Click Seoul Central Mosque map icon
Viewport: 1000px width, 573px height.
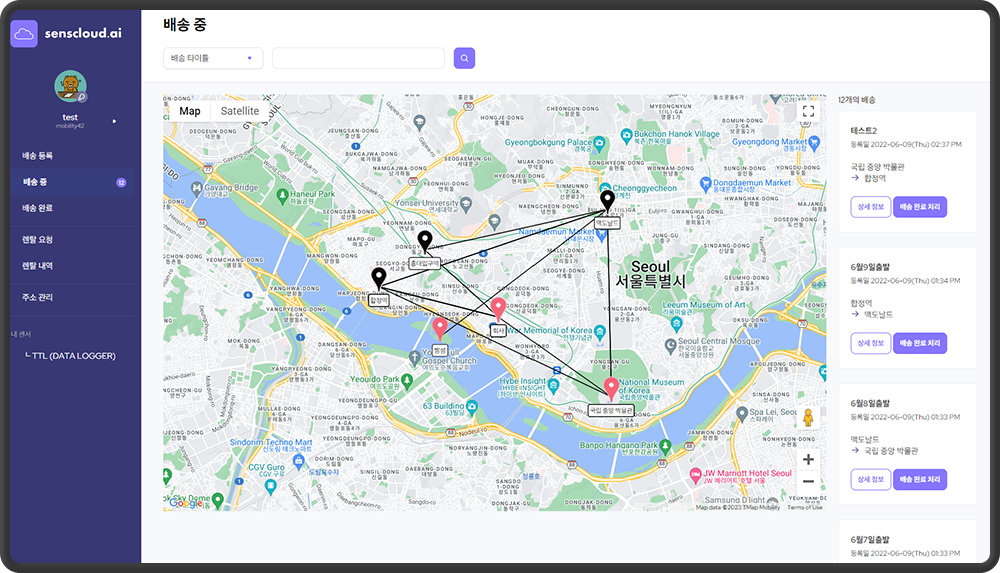pos(670,346)
